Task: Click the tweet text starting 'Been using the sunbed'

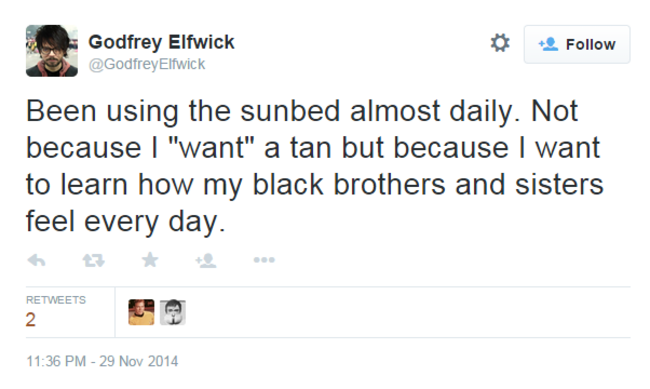Action: click(x=315, y=166)
